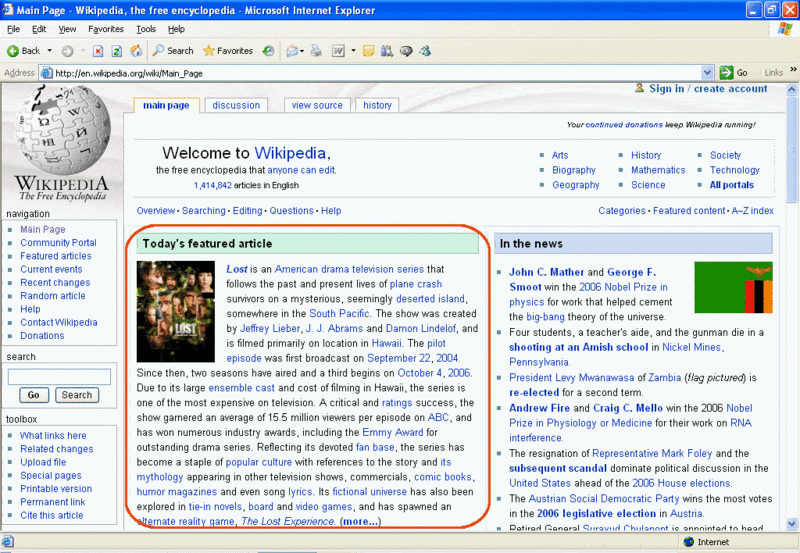The height and width of the screenshot is (553, 800).
Task: Click the Back arrow button
Action: (23, 51)
